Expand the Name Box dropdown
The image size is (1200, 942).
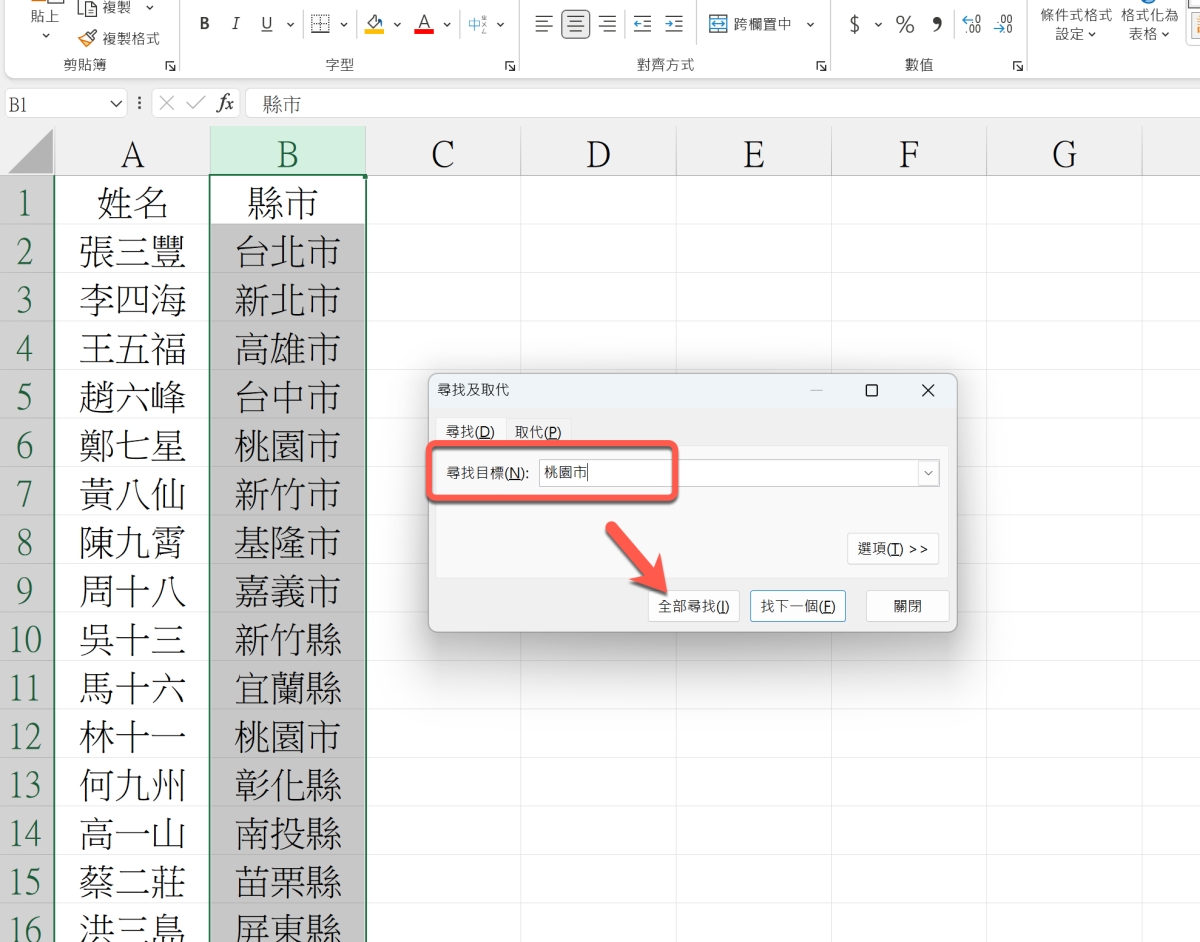click(115, 104)
